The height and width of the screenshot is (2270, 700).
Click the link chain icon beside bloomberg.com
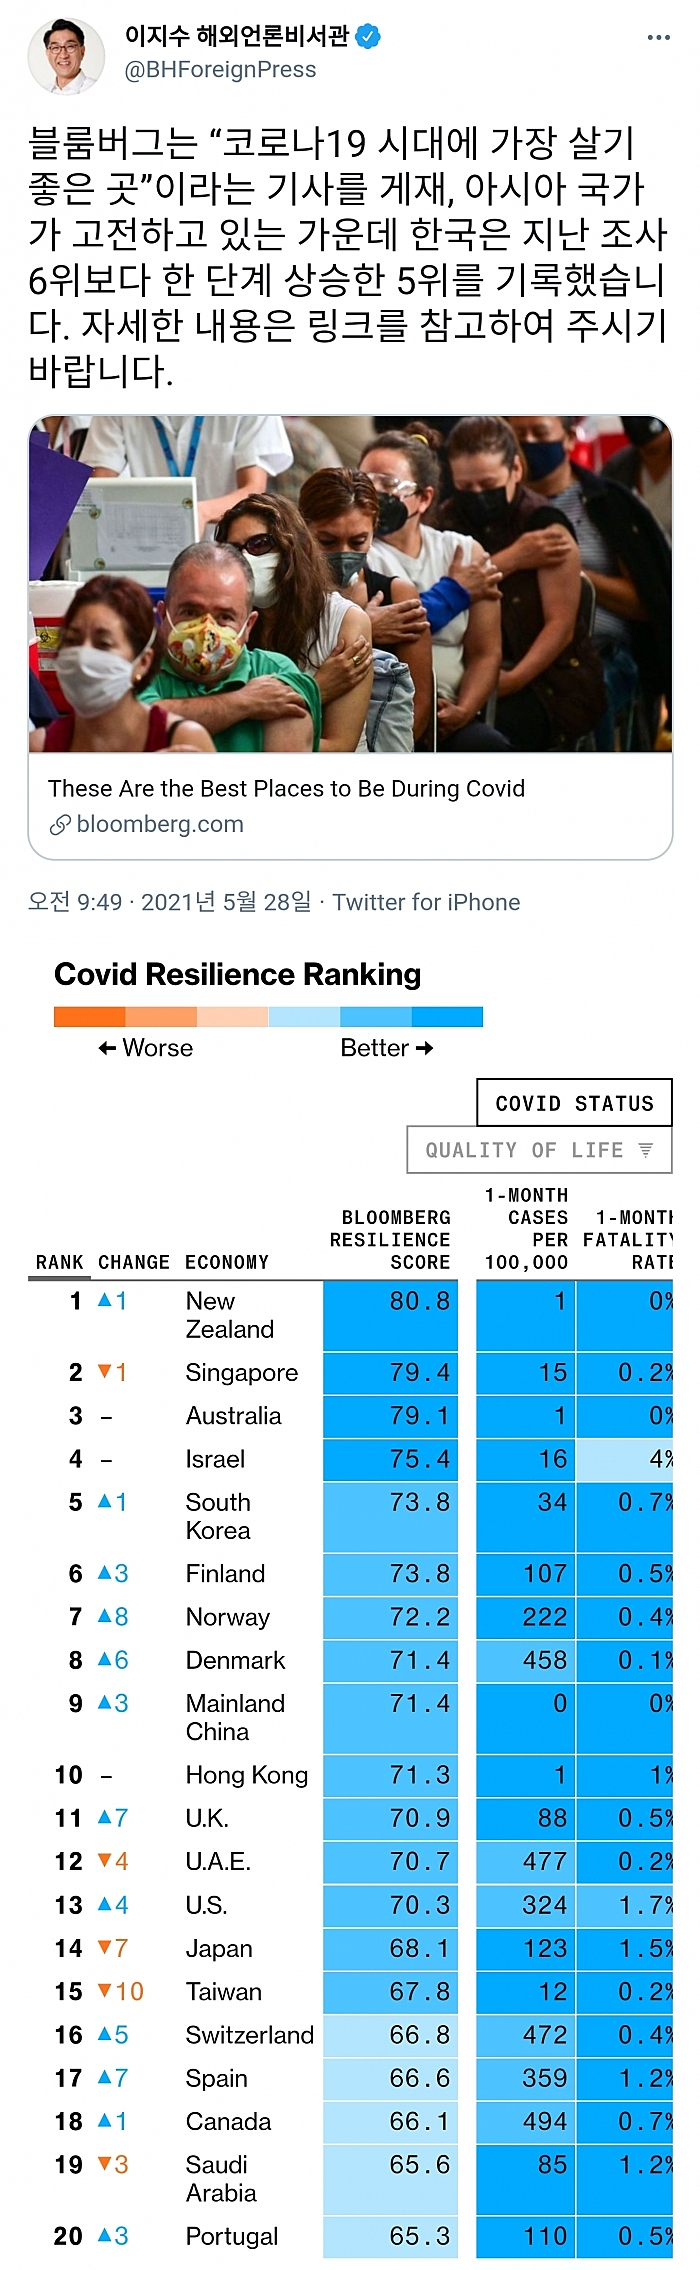coord(60,825)
